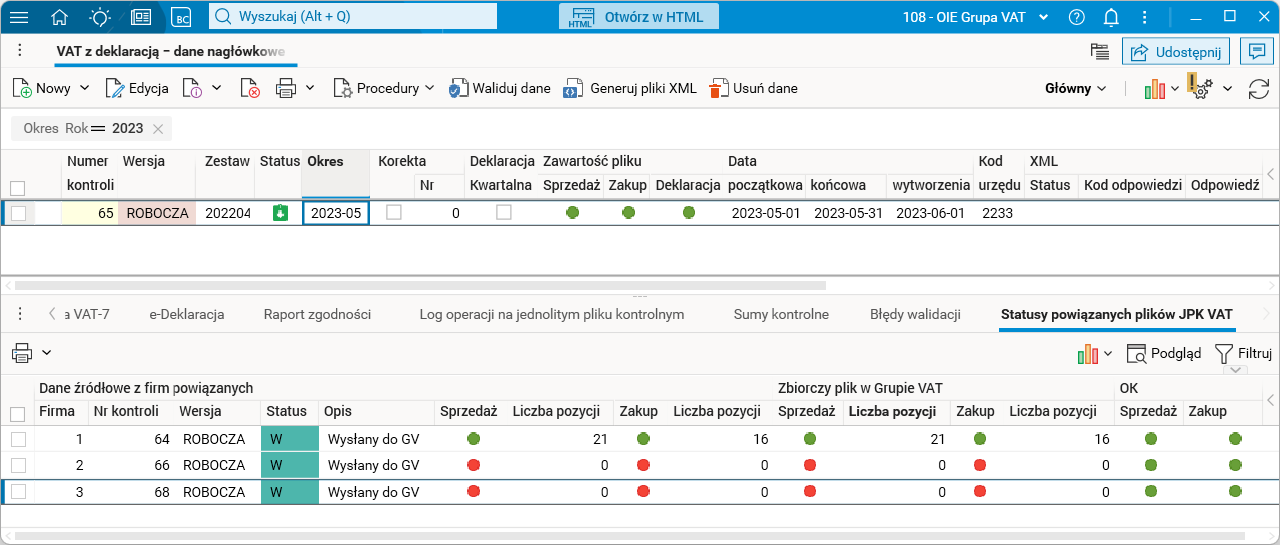Switch to the Sumy kontrolne tab
Viewport: 1280px width, 545px height.
point(781,314)
